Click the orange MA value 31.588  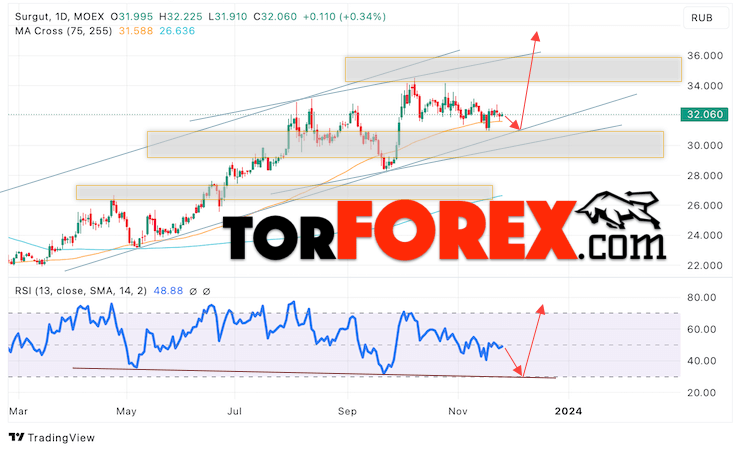pos(136,31)
